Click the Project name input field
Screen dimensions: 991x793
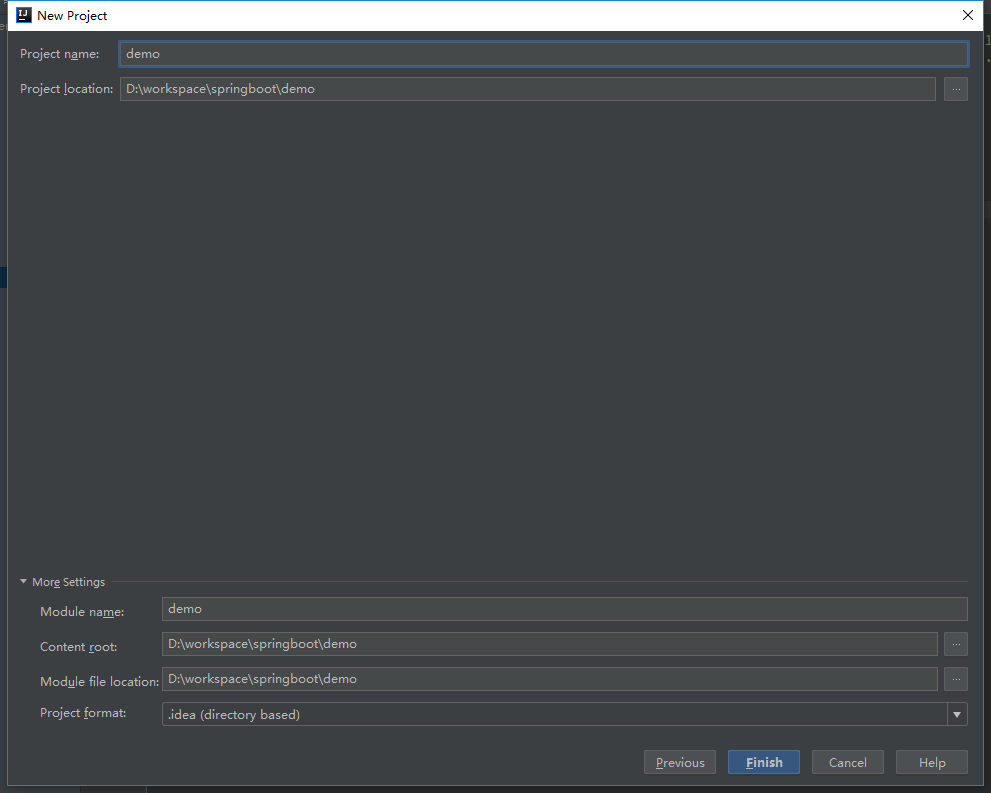coord(544,54)
